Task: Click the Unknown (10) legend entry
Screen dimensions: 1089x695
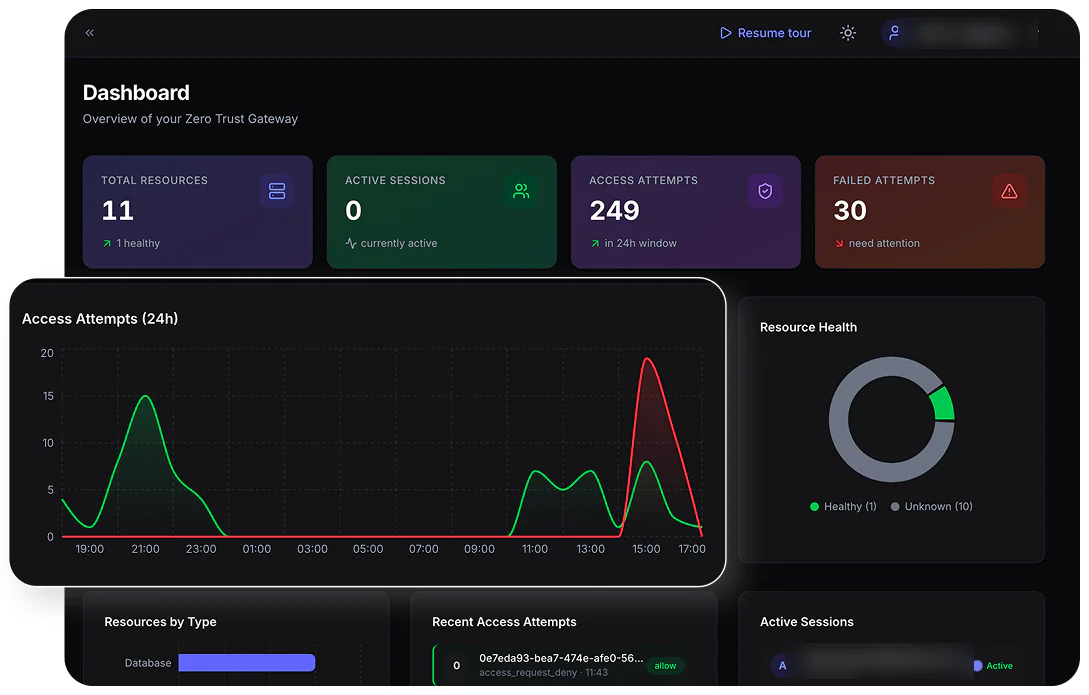Action: 931,507
